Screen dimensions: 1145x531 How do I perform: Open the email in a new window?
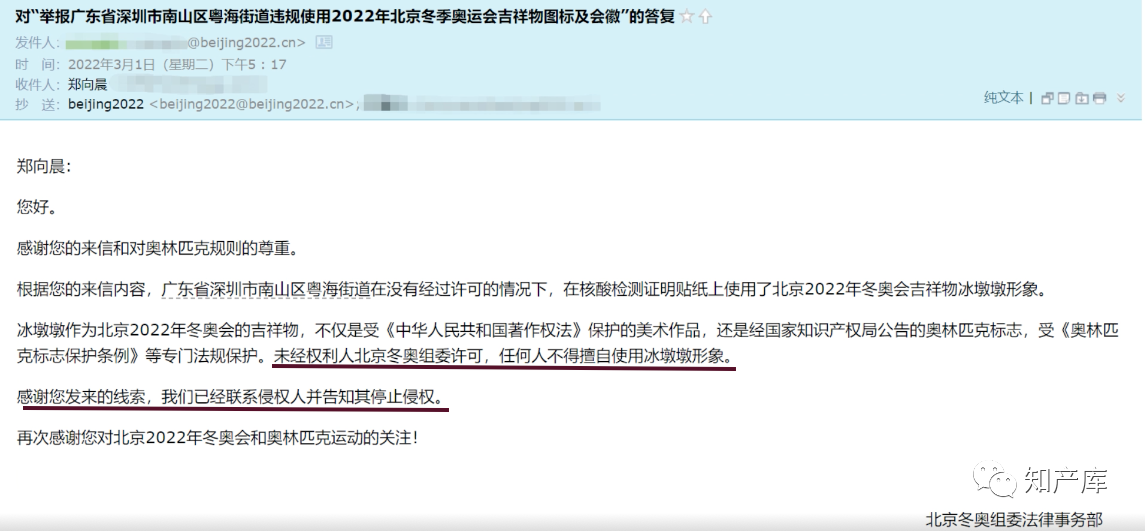1047,98
